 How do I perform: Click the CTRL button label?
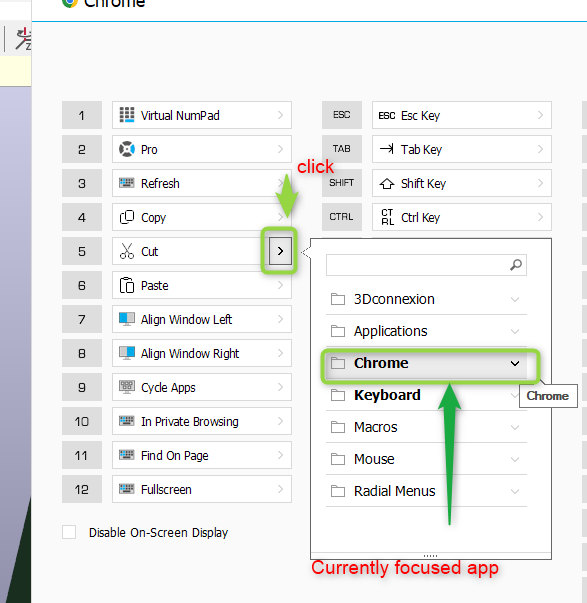[342, 217]
